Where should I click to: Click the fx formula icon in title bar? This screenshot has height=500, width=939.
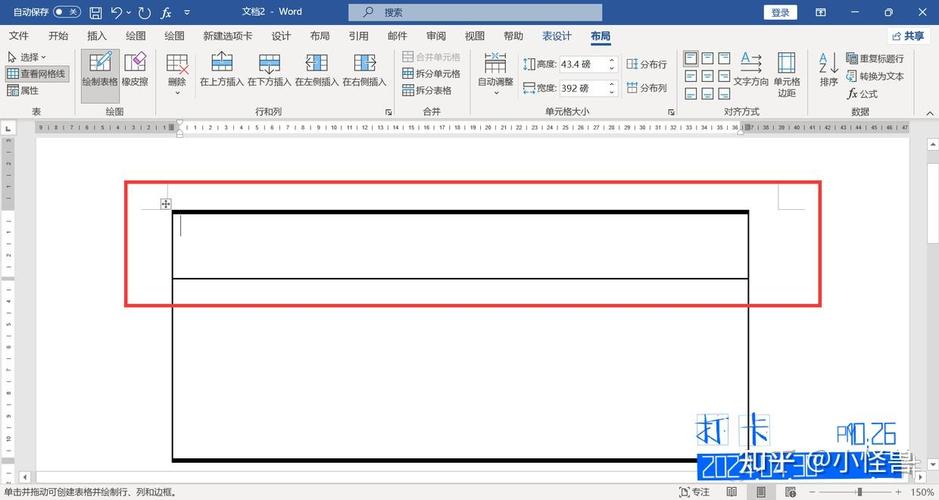click(166, 12)
